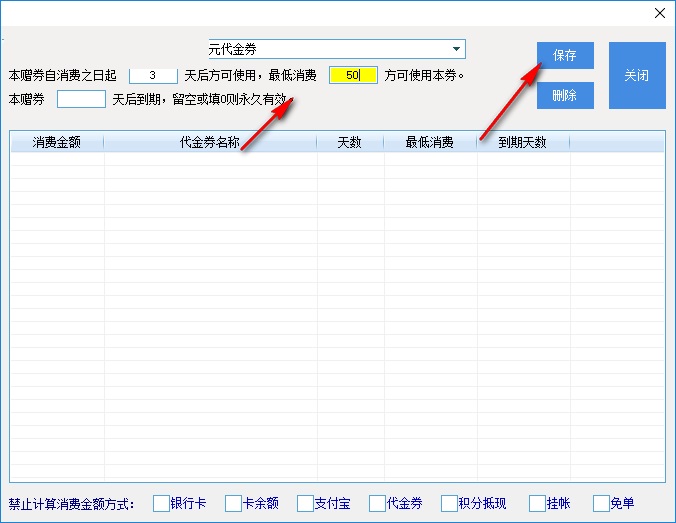This screenshot has height=523, width=676.
Task: Click the text 天后方可使用，最低消费
Action: [250, 75]
